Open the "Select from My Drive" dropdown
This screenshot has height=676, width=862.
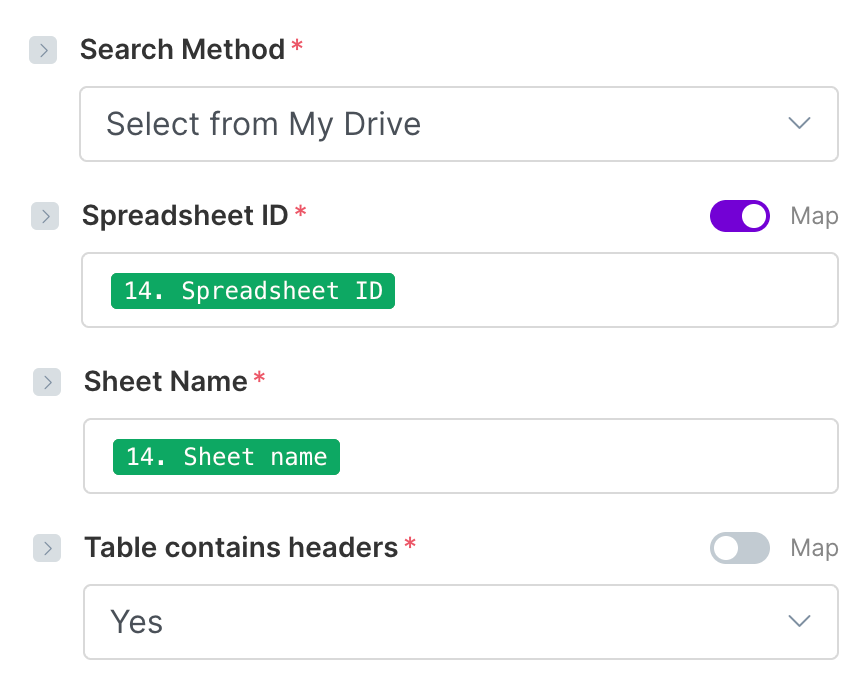point(458,124)
